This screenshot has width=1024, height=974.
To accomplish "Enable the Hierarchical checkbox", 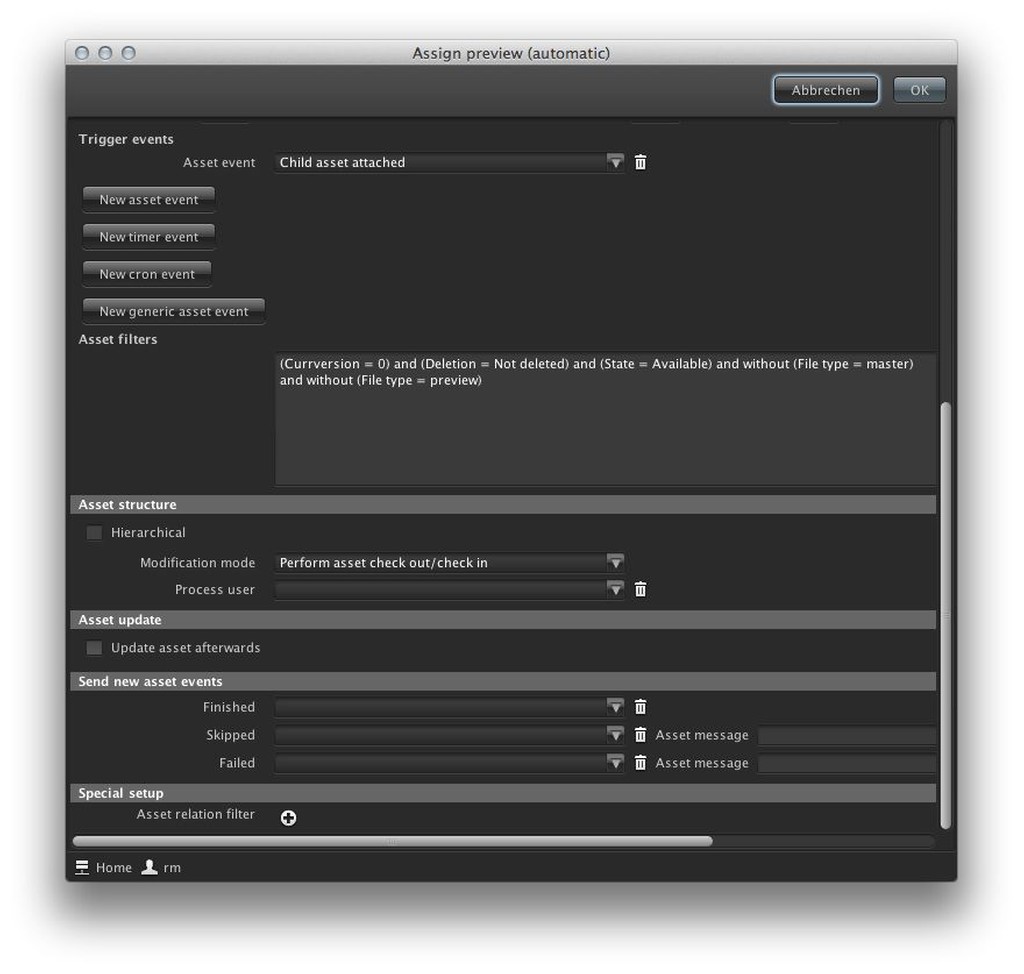I will tap(94, 532).
